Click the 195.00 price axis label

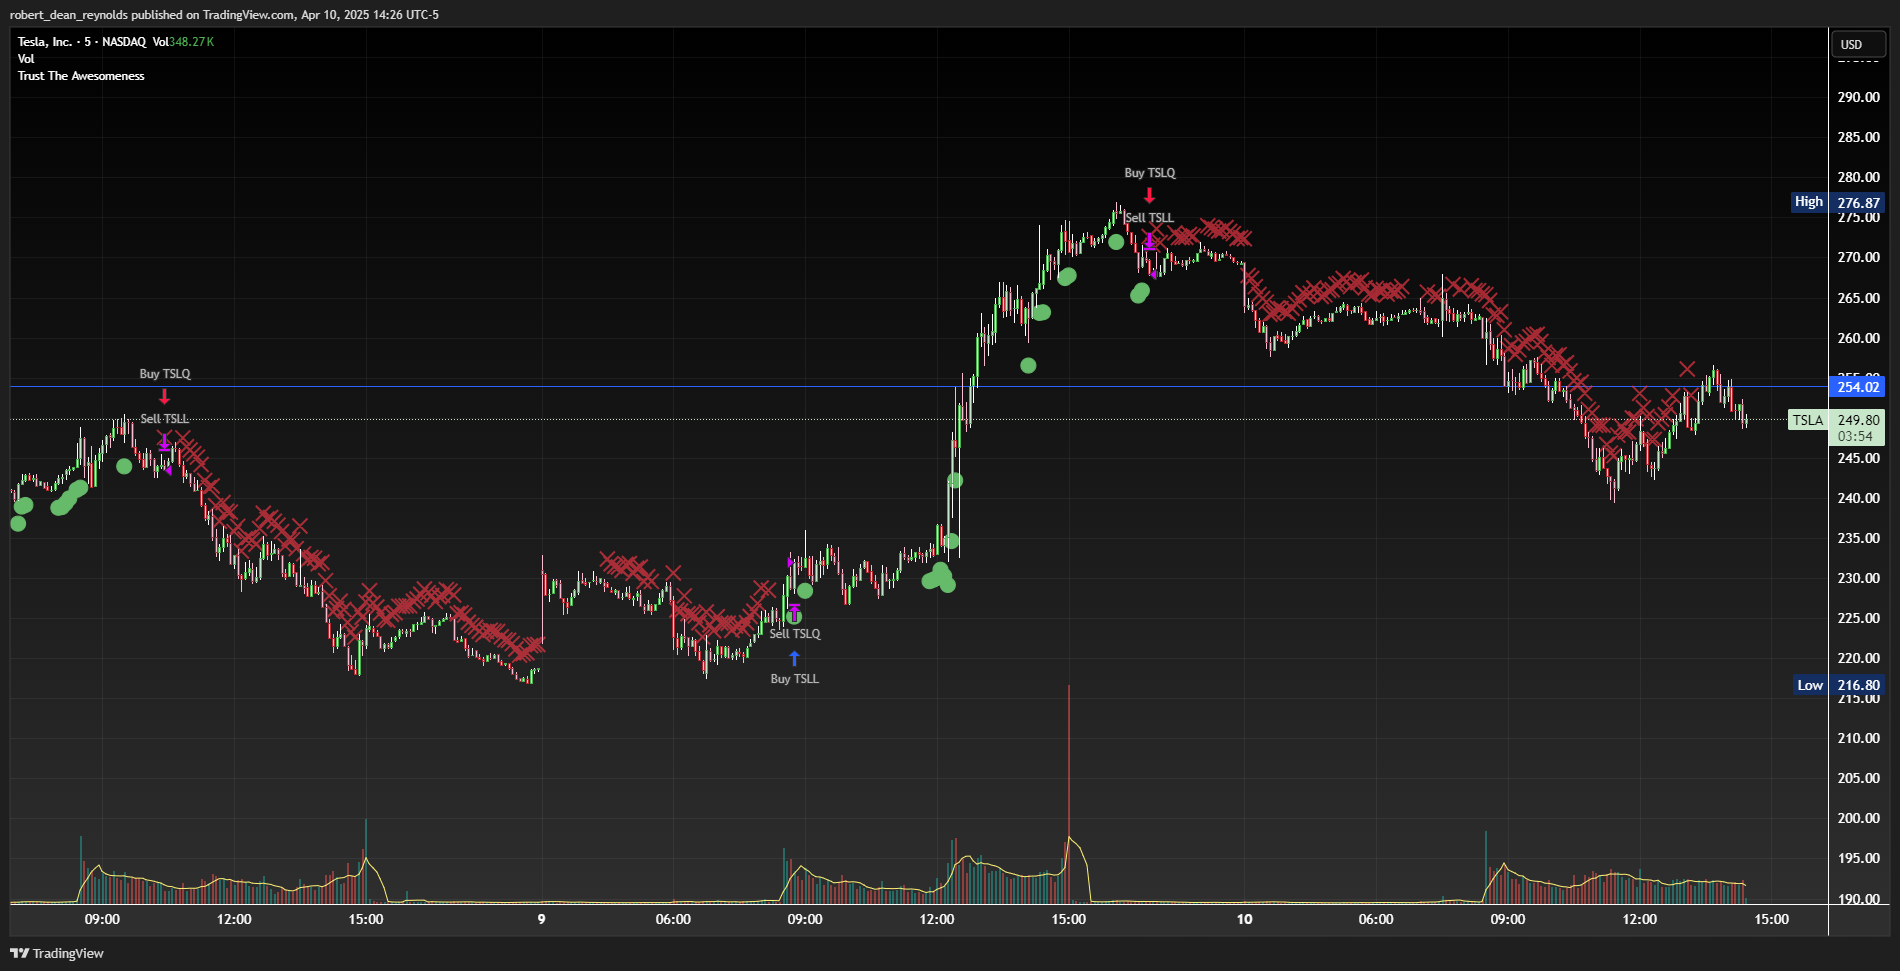[1859, 858]
